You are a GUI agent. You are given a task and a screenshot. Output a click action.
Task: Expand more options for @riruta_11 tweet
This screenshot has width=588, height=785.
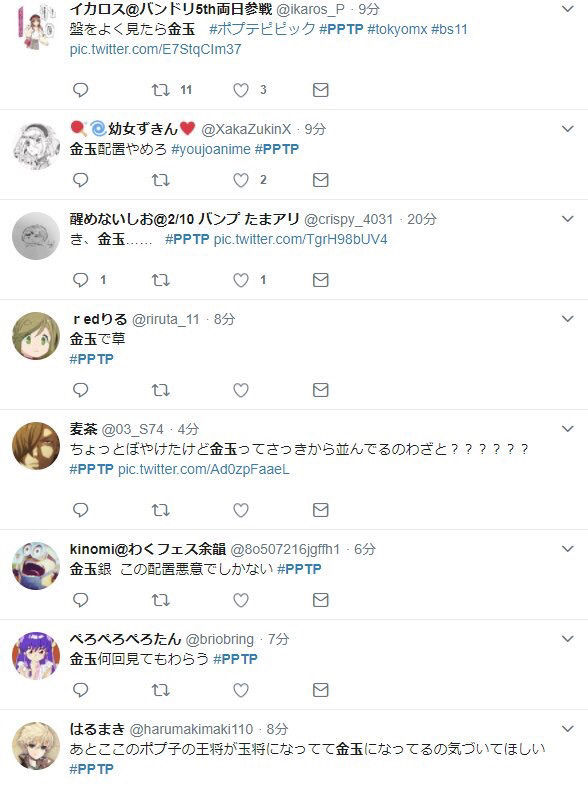coord(567,319)
